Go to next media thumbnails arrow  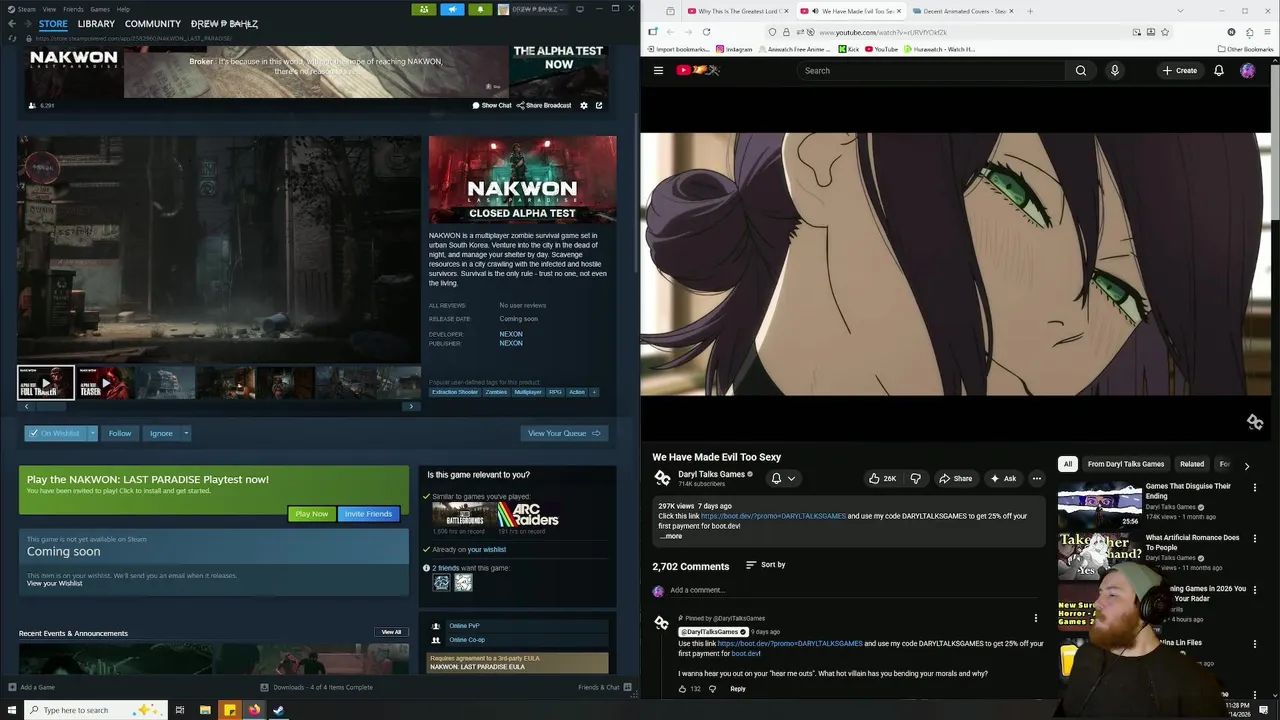410,407
